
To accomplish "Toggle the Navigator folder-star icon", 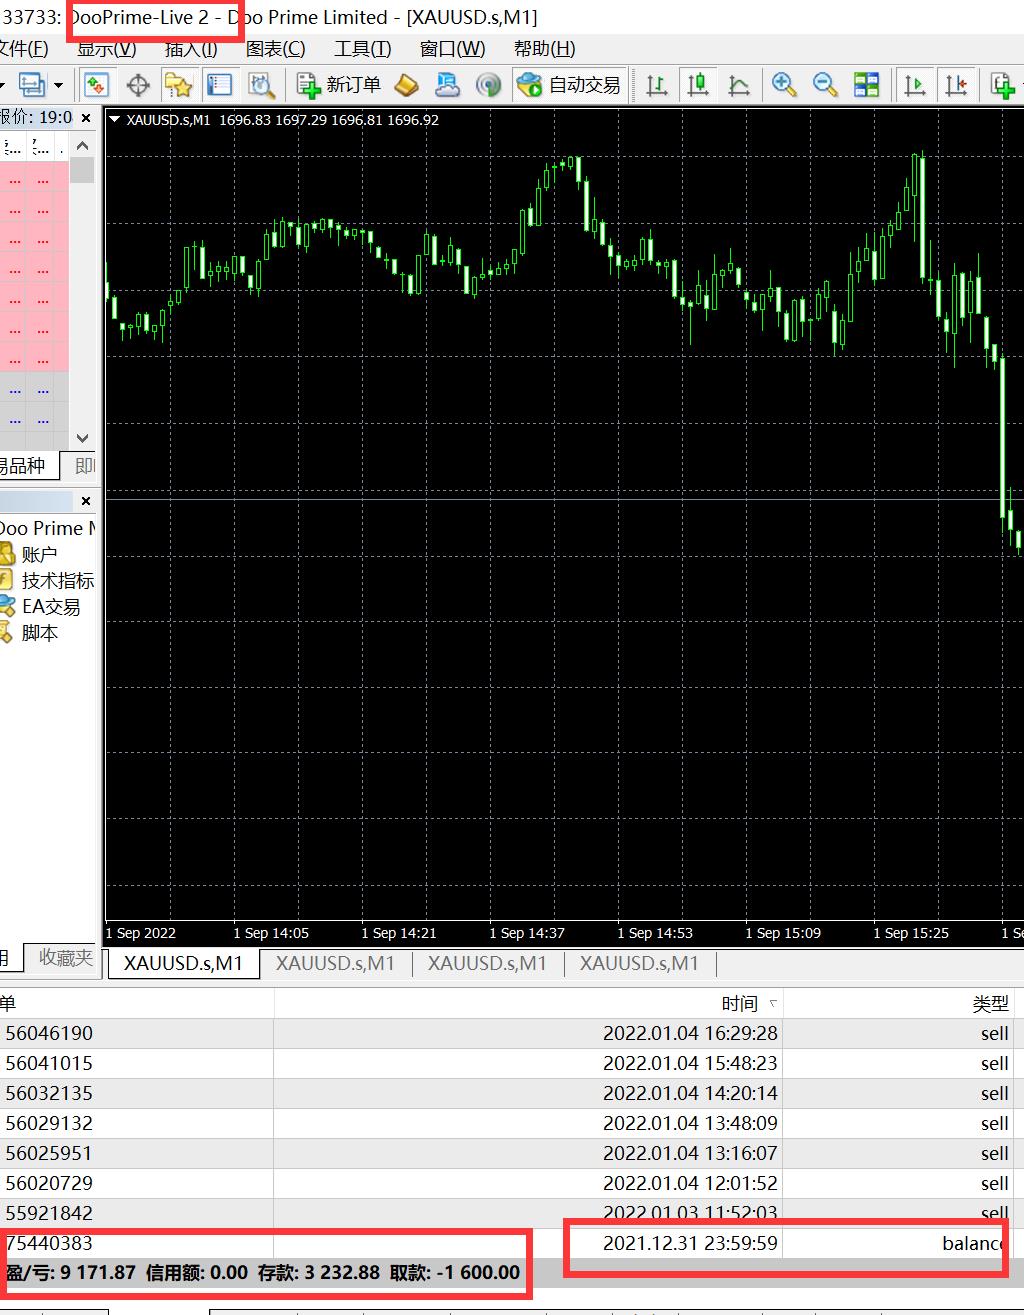I will coord(178,85).
